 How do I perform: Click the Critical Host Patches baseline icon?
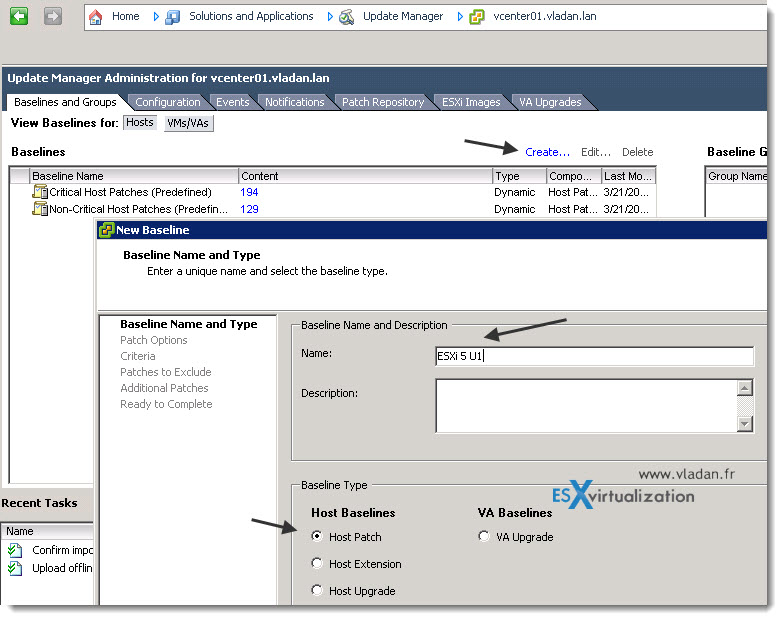pyautogui.click(x=40, y=192)
